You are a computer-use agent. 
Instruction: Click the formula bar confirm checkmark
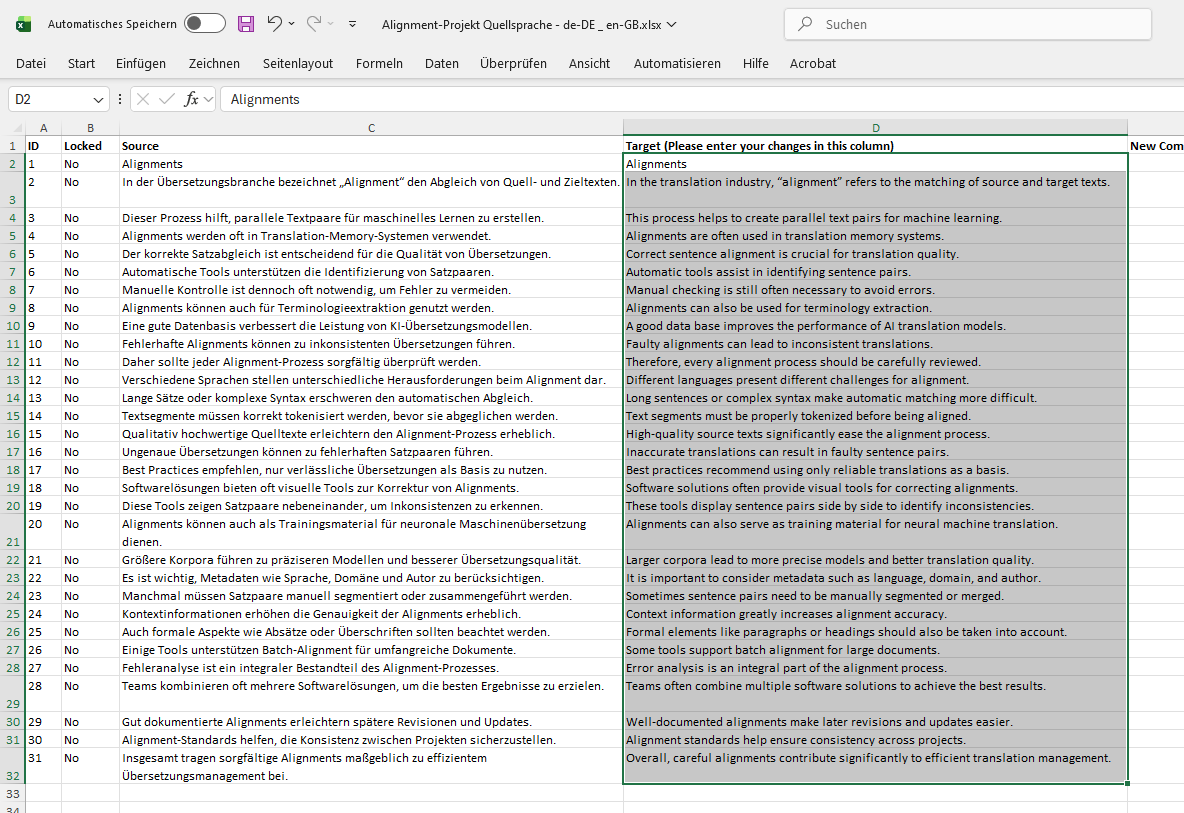pos(167,99)
